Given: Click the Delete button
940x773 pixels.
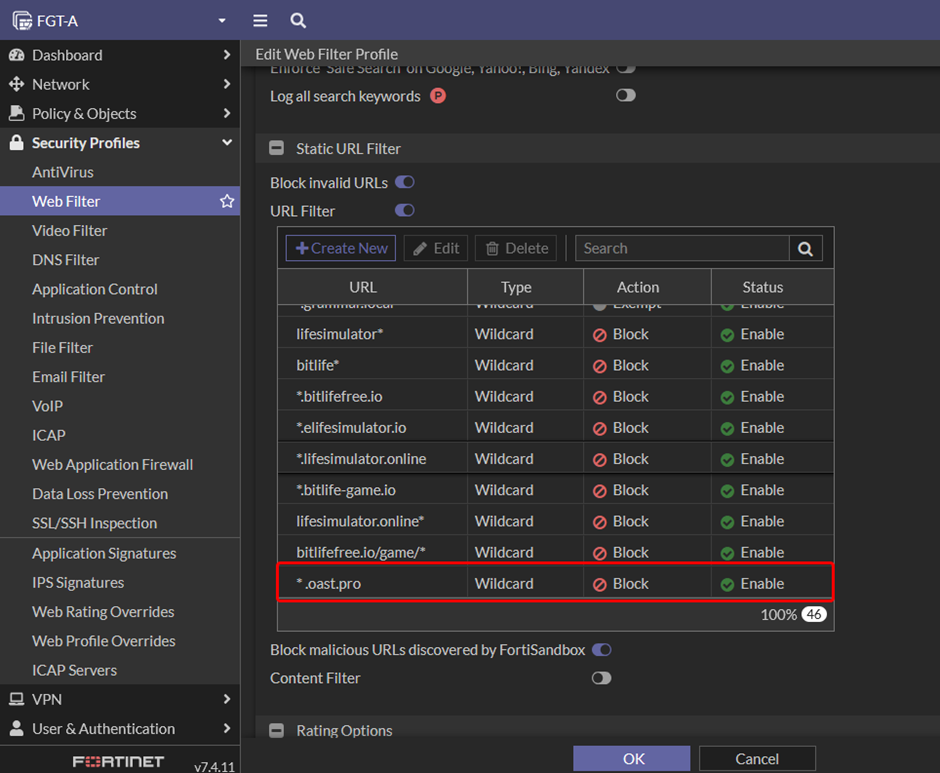Looking at the screenshot, I should pyautogui.click(x=516, y=248).
